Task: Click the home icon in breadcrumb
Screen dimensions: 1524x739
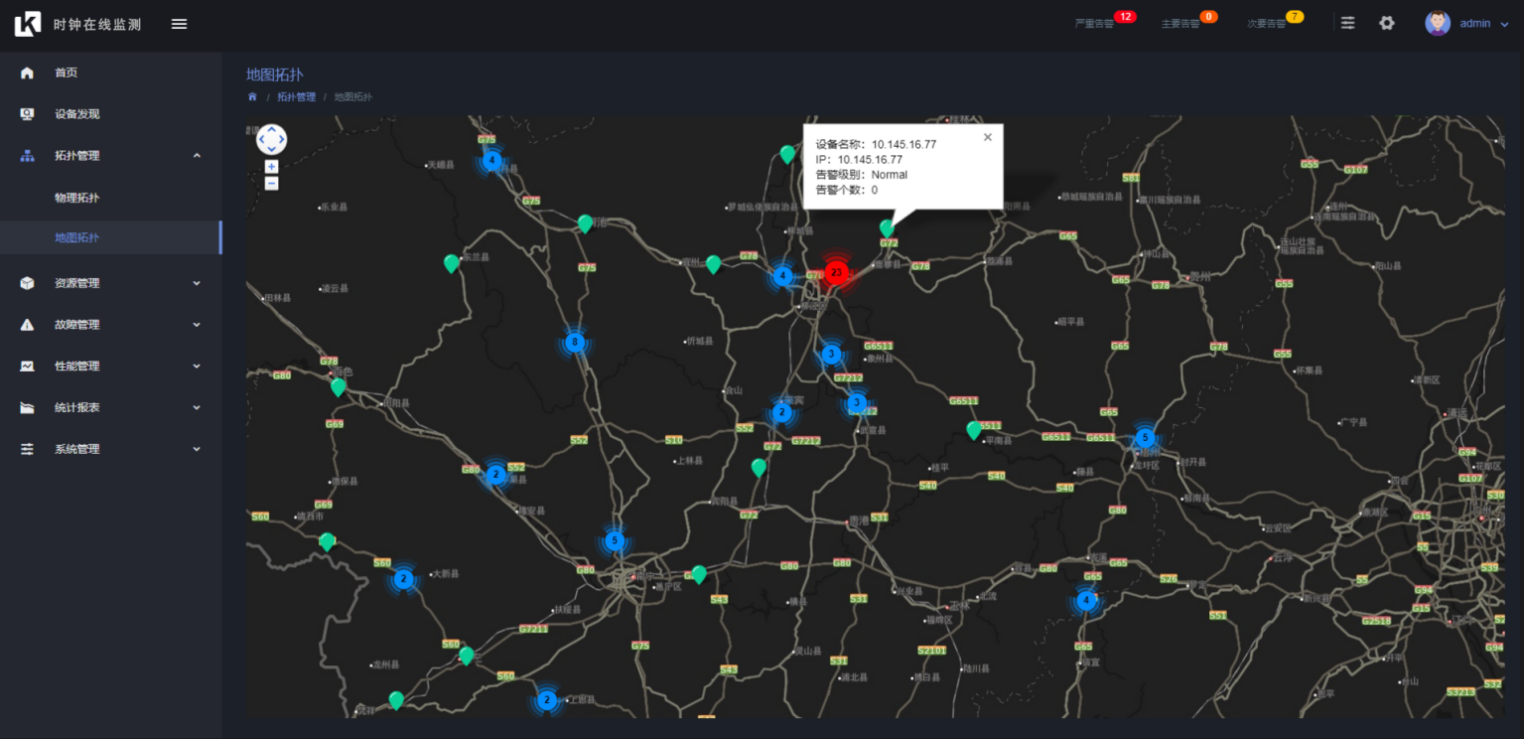Action: 252,97
